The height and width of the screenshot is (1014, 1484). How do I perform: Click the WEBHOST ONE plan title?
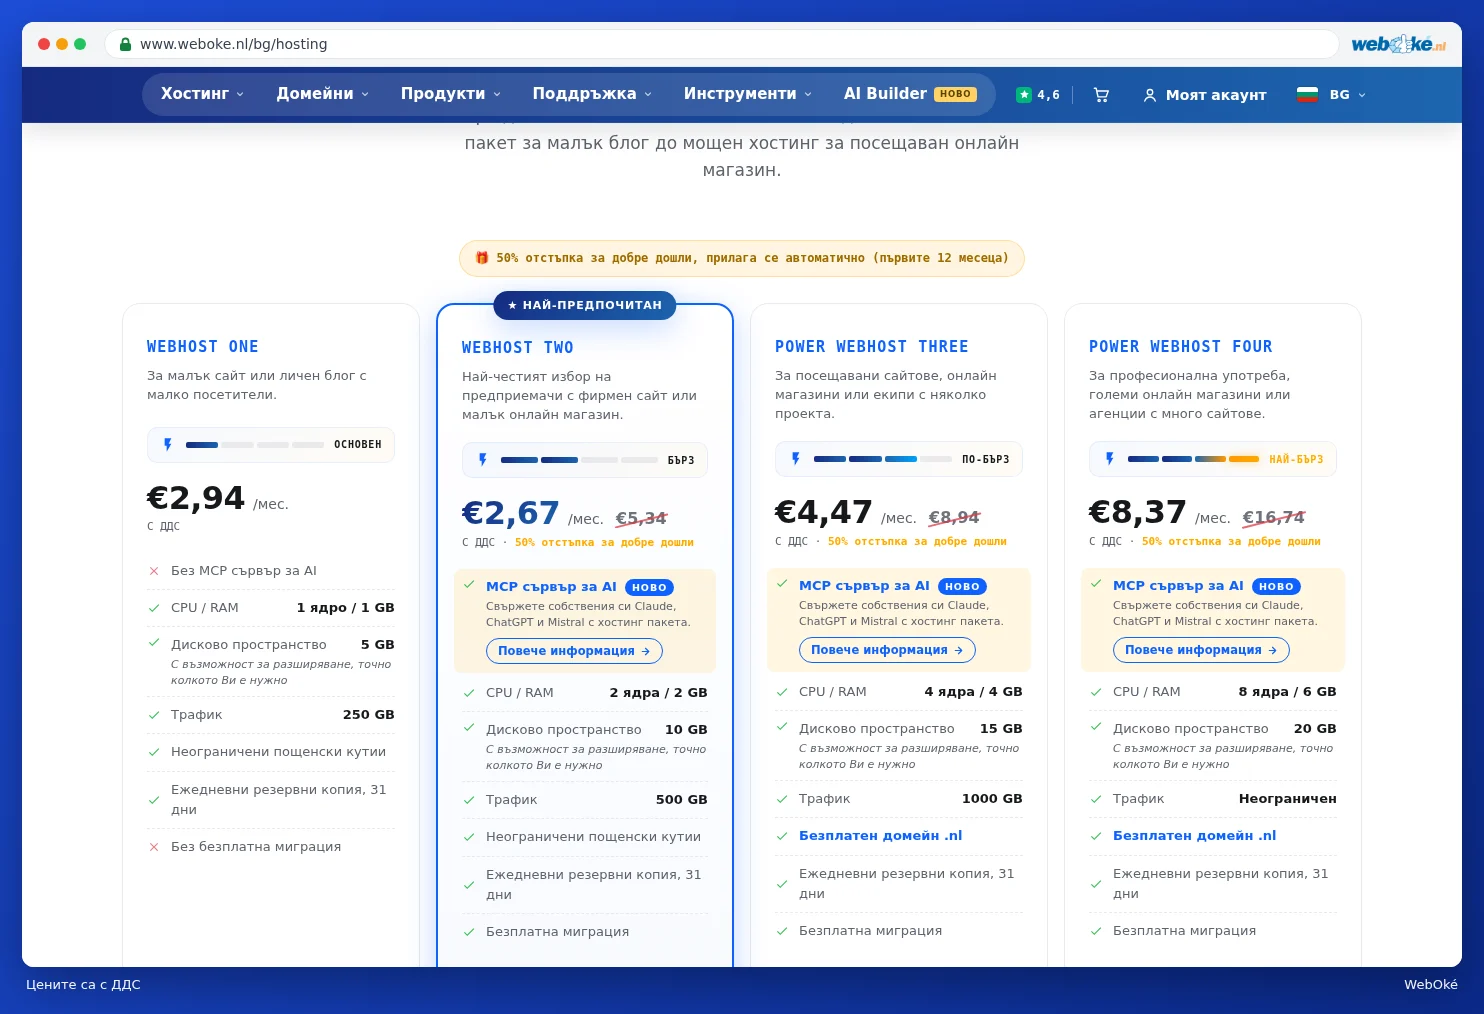[203, 347]
